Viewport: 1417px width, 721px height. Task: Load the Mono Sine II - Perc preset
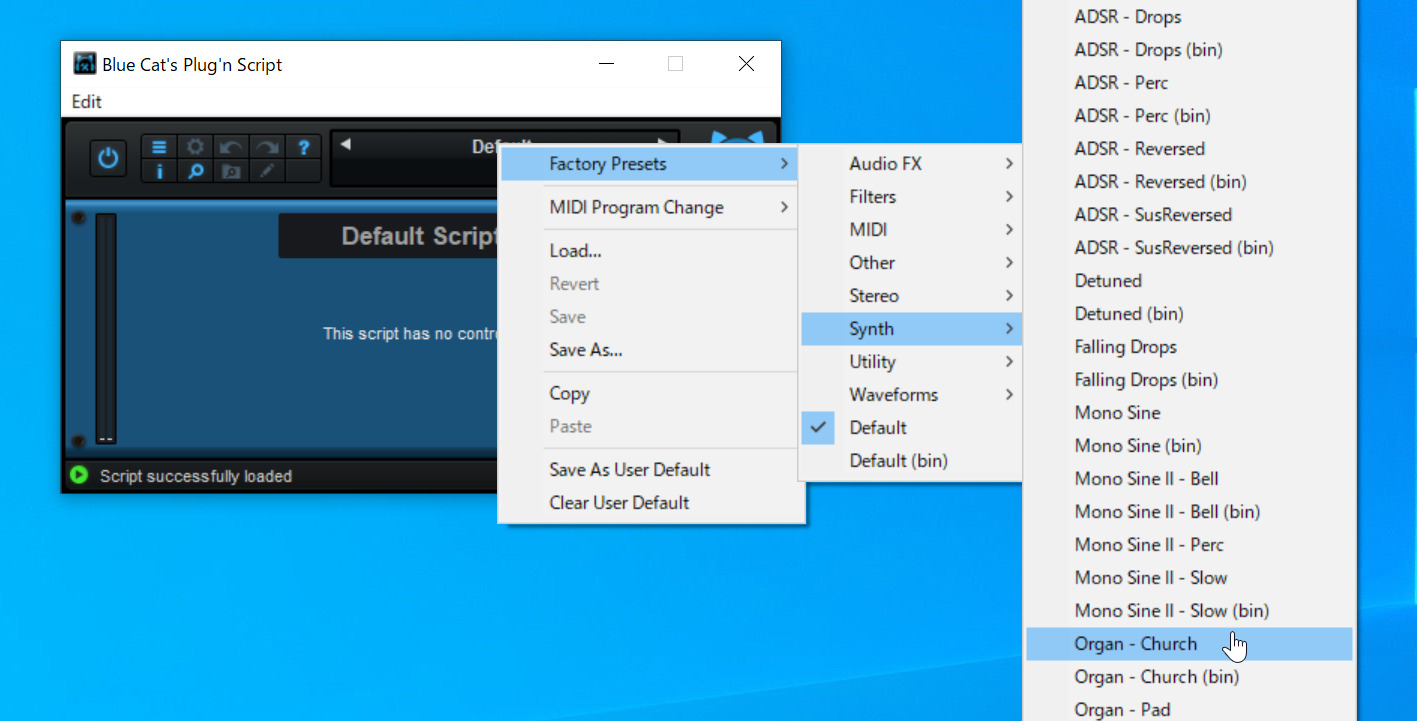(1189, 545)
